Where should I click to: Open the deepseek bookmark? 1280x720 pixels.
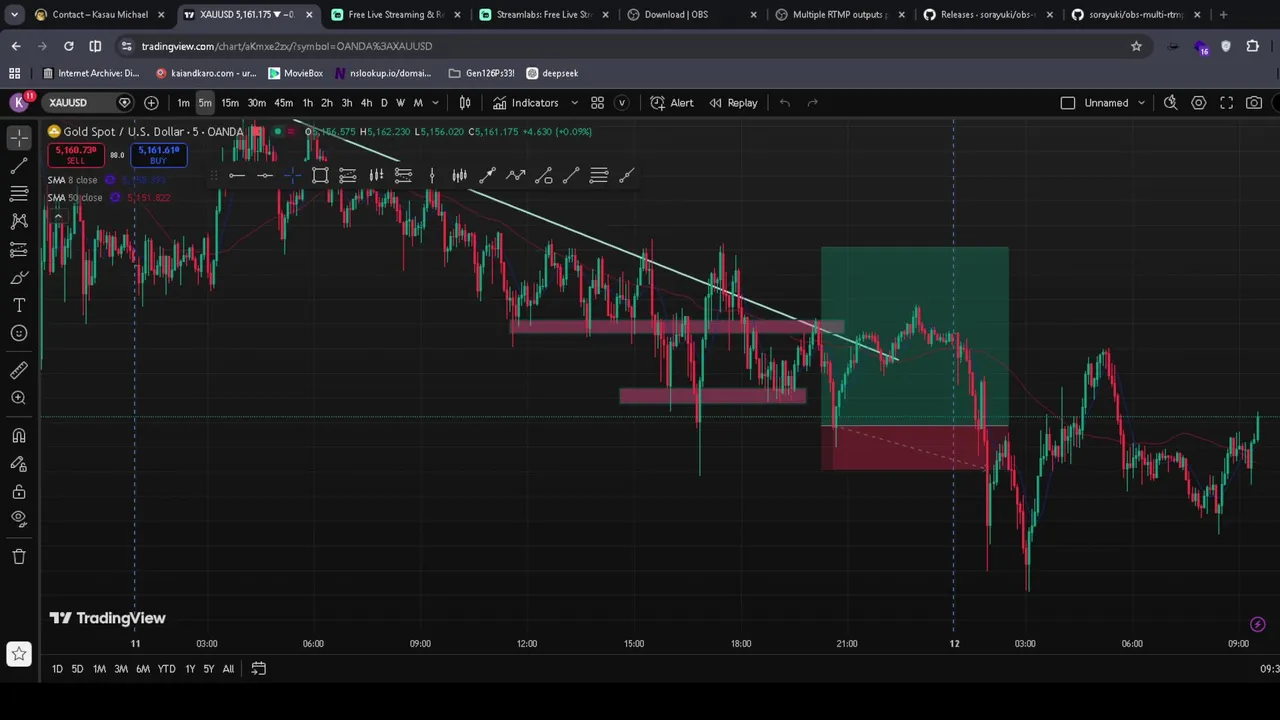[552, 73]
